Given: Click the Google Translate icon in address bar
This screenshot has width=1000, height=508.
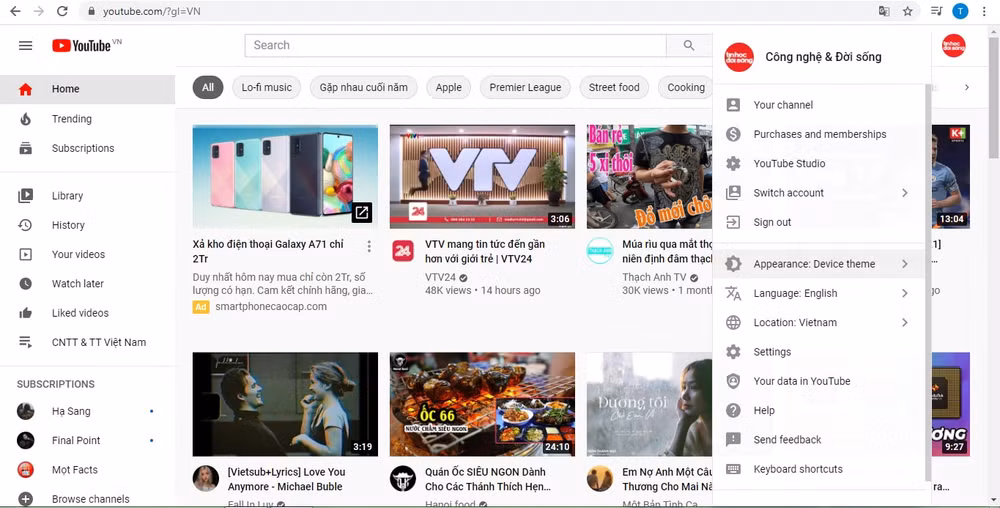Looking at the screenshot, I should pos(884,11).
